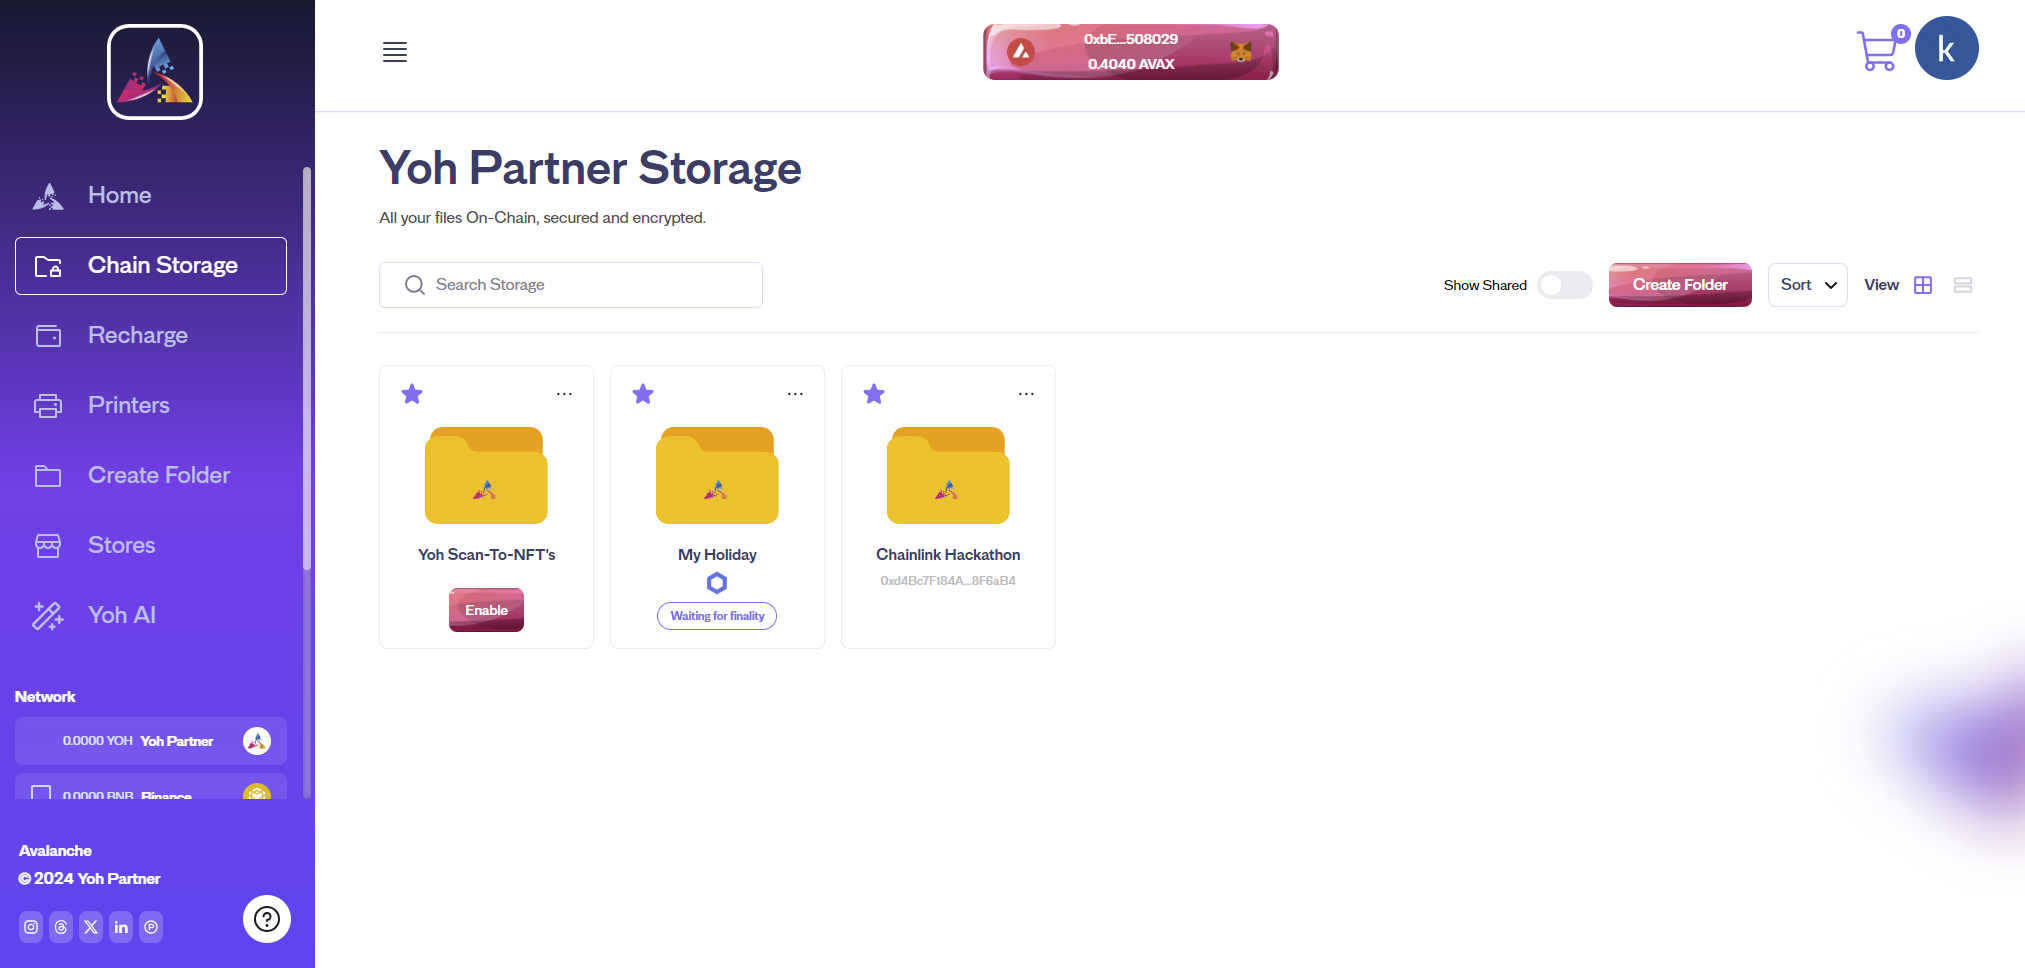
Task: Click the "Yoh Scan-To-NFT's" folder name
Action: tap(487, 555)
